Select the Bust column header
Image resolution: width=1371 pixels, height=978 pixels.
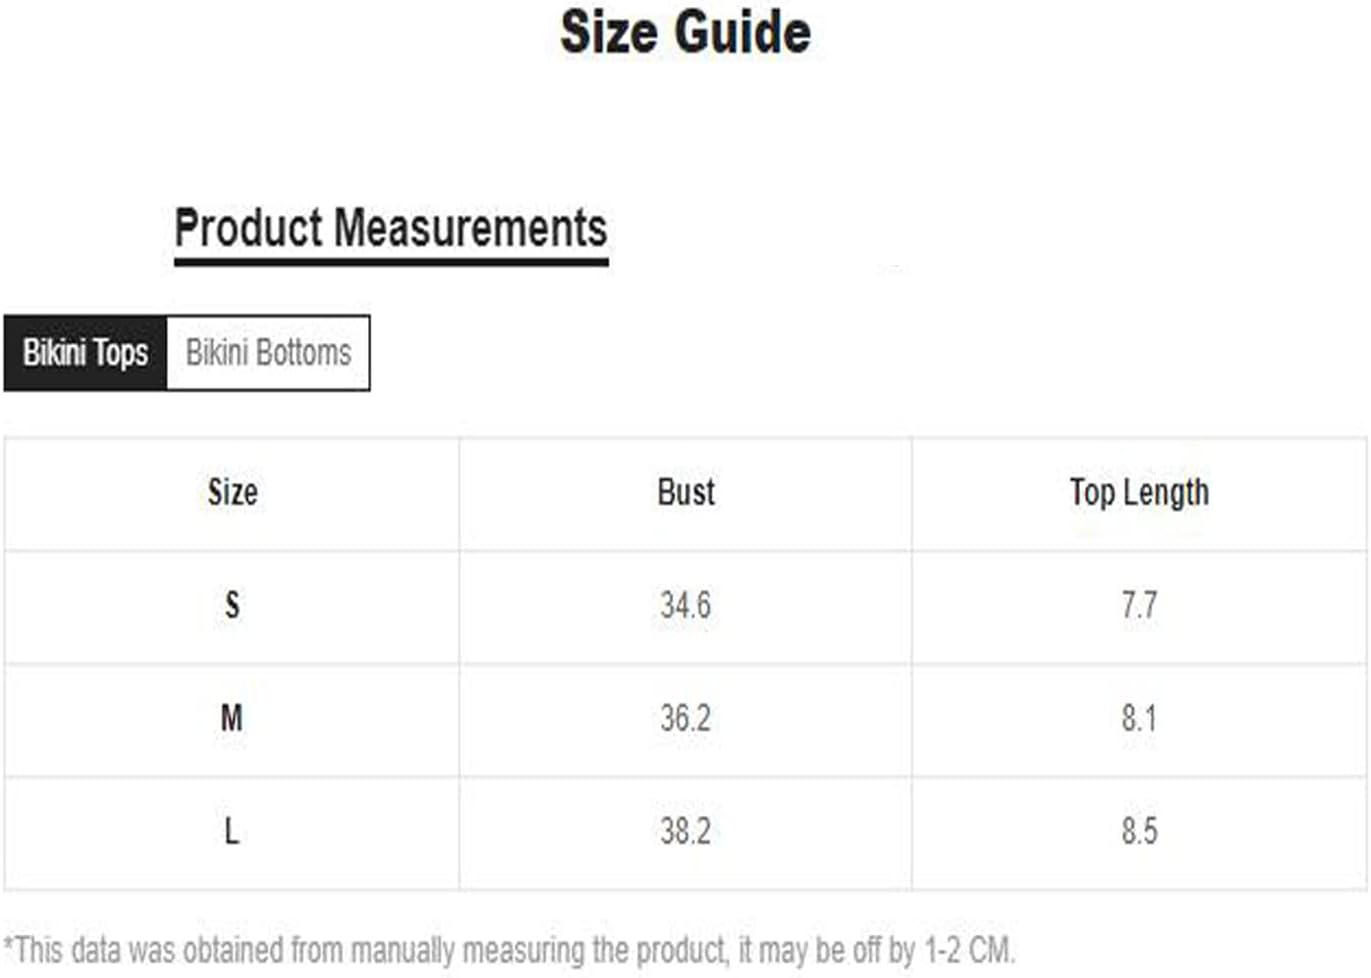point(686,493)
